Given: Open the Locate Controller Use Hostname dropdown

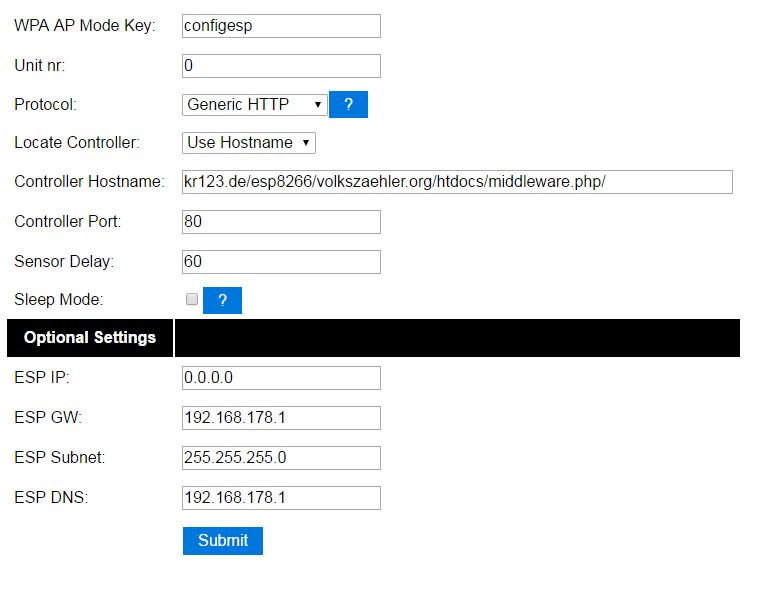Looking at the screenshot, I should [x=249, y=143].
